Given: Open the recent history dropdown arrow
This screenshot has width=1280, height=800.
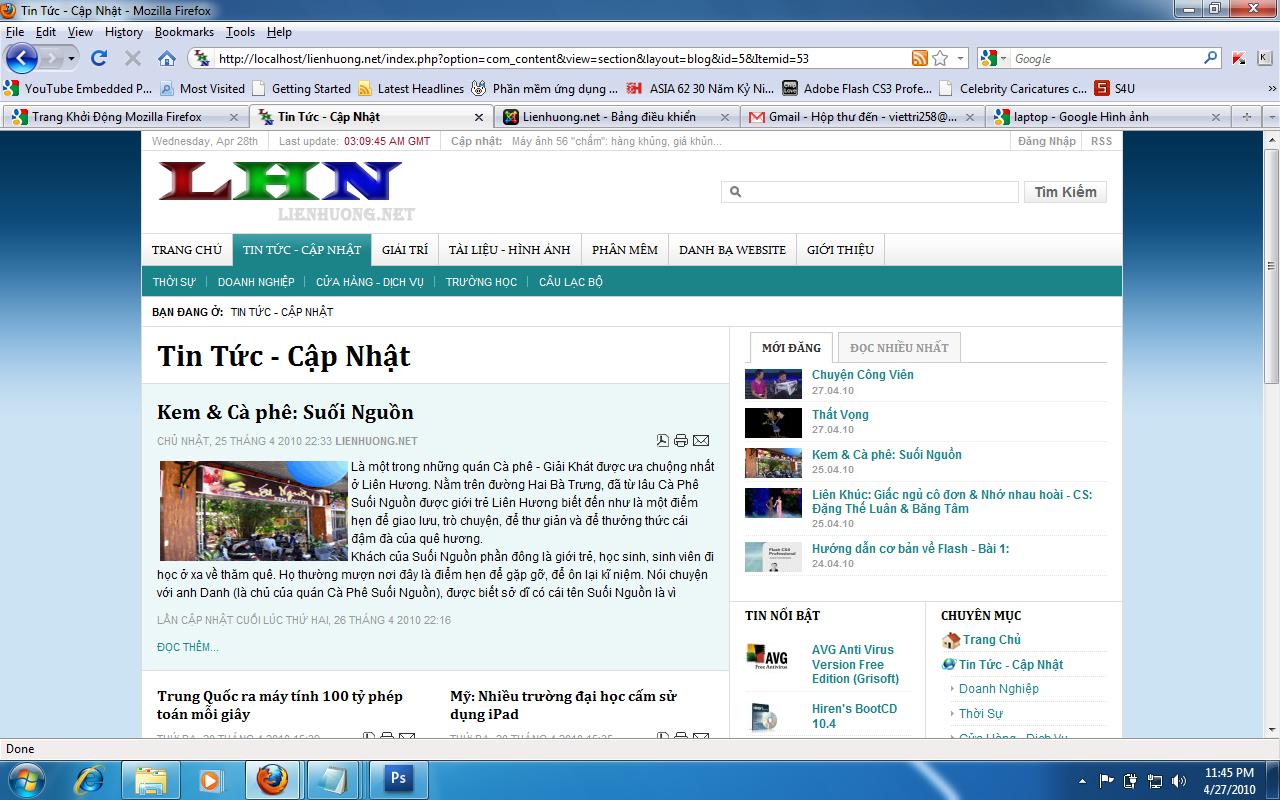Looking at the screenshot, I should [x=71, y=59].
